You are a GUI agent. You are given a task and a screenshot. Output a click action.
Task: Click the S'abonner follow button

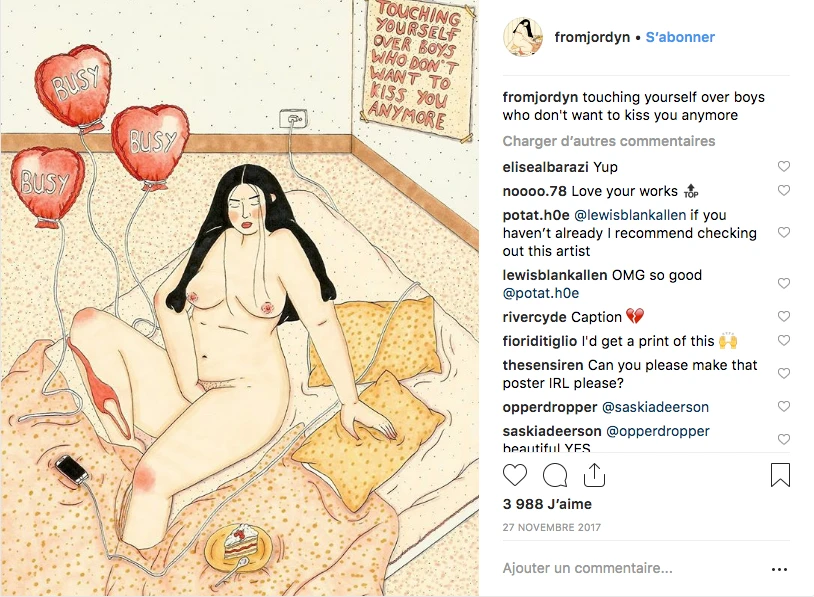pyautogui.click(x=680, y=37)
